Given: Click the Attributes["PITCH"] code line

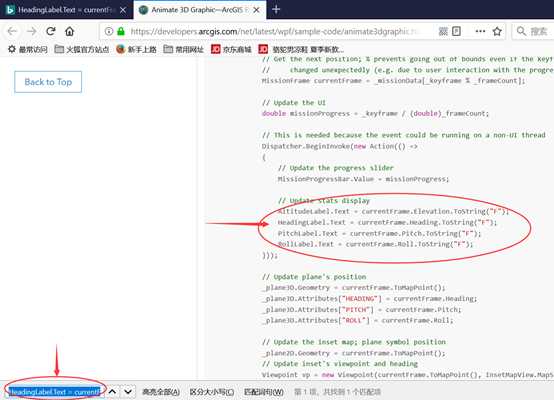Looking at the screenshot, I should 361,310.
